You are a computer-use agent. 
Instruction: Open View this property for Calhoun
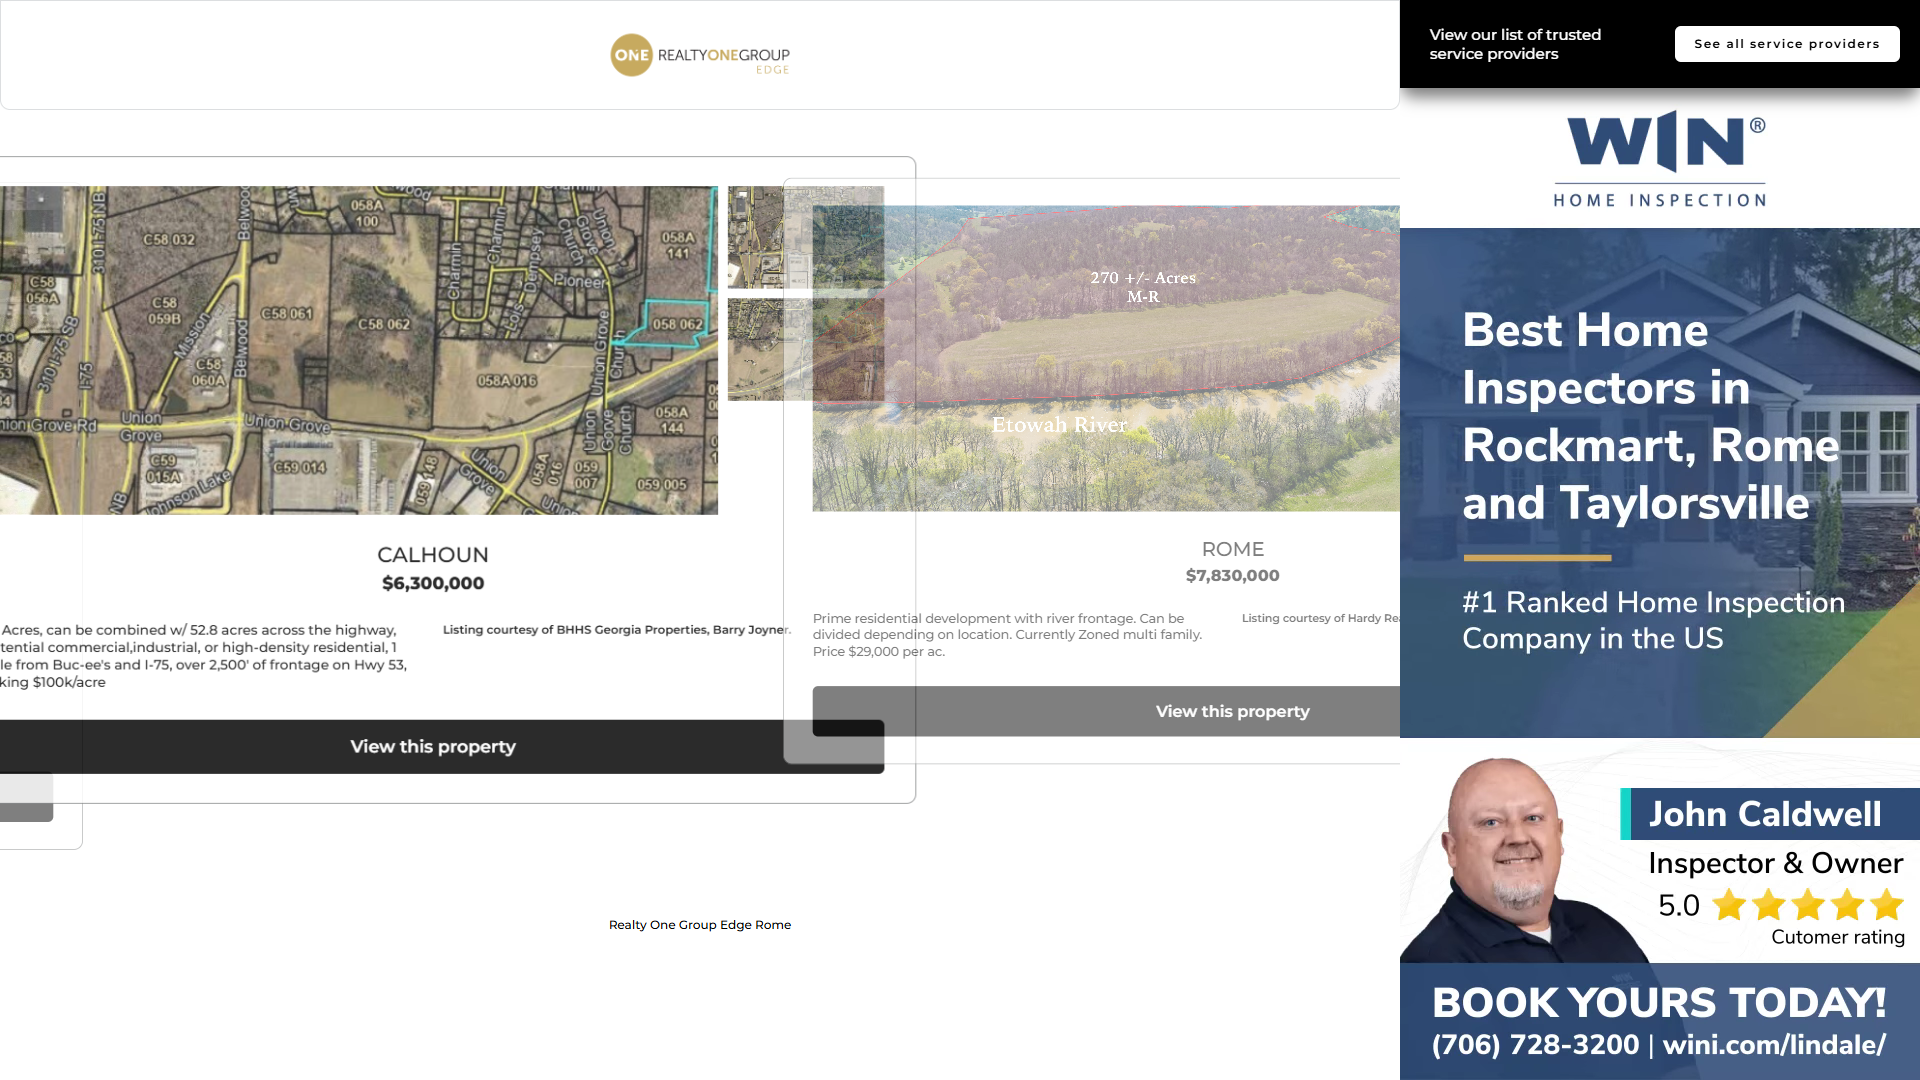coord(432,747)
